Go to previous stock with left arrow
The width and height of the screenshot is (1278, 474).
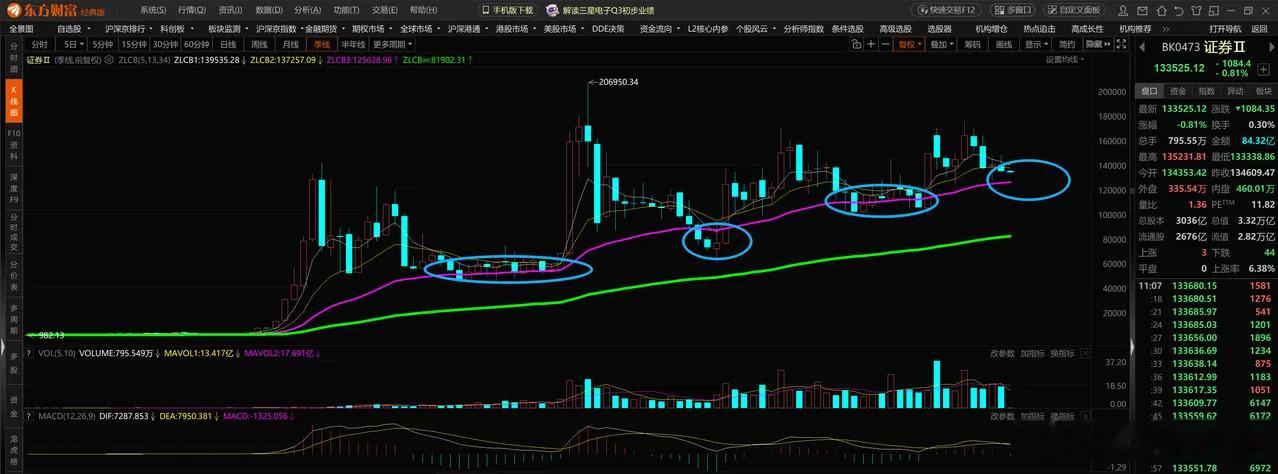(x=1141, y=47)
